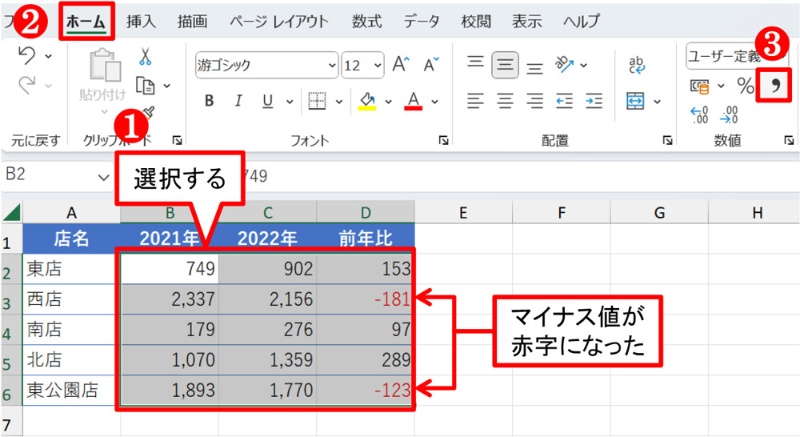
Task: Align text to top
Action: (475, 63)
